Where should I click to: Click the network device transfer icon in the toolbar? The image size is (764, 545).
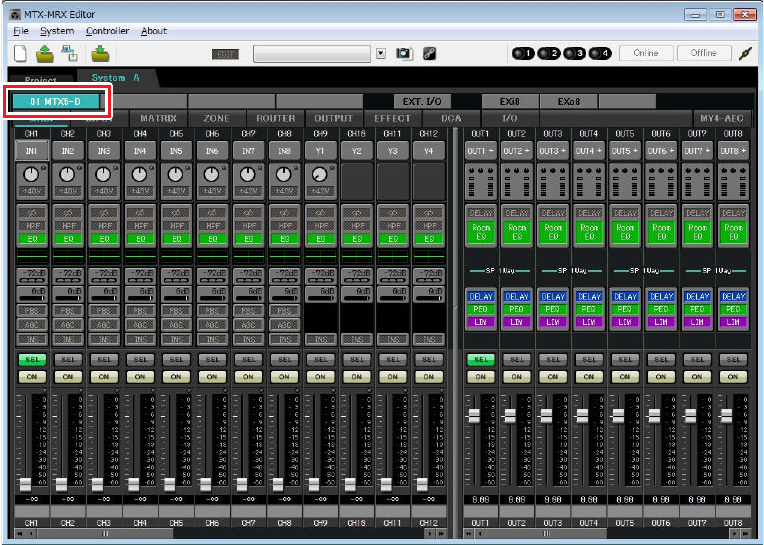tap(69, 54)
